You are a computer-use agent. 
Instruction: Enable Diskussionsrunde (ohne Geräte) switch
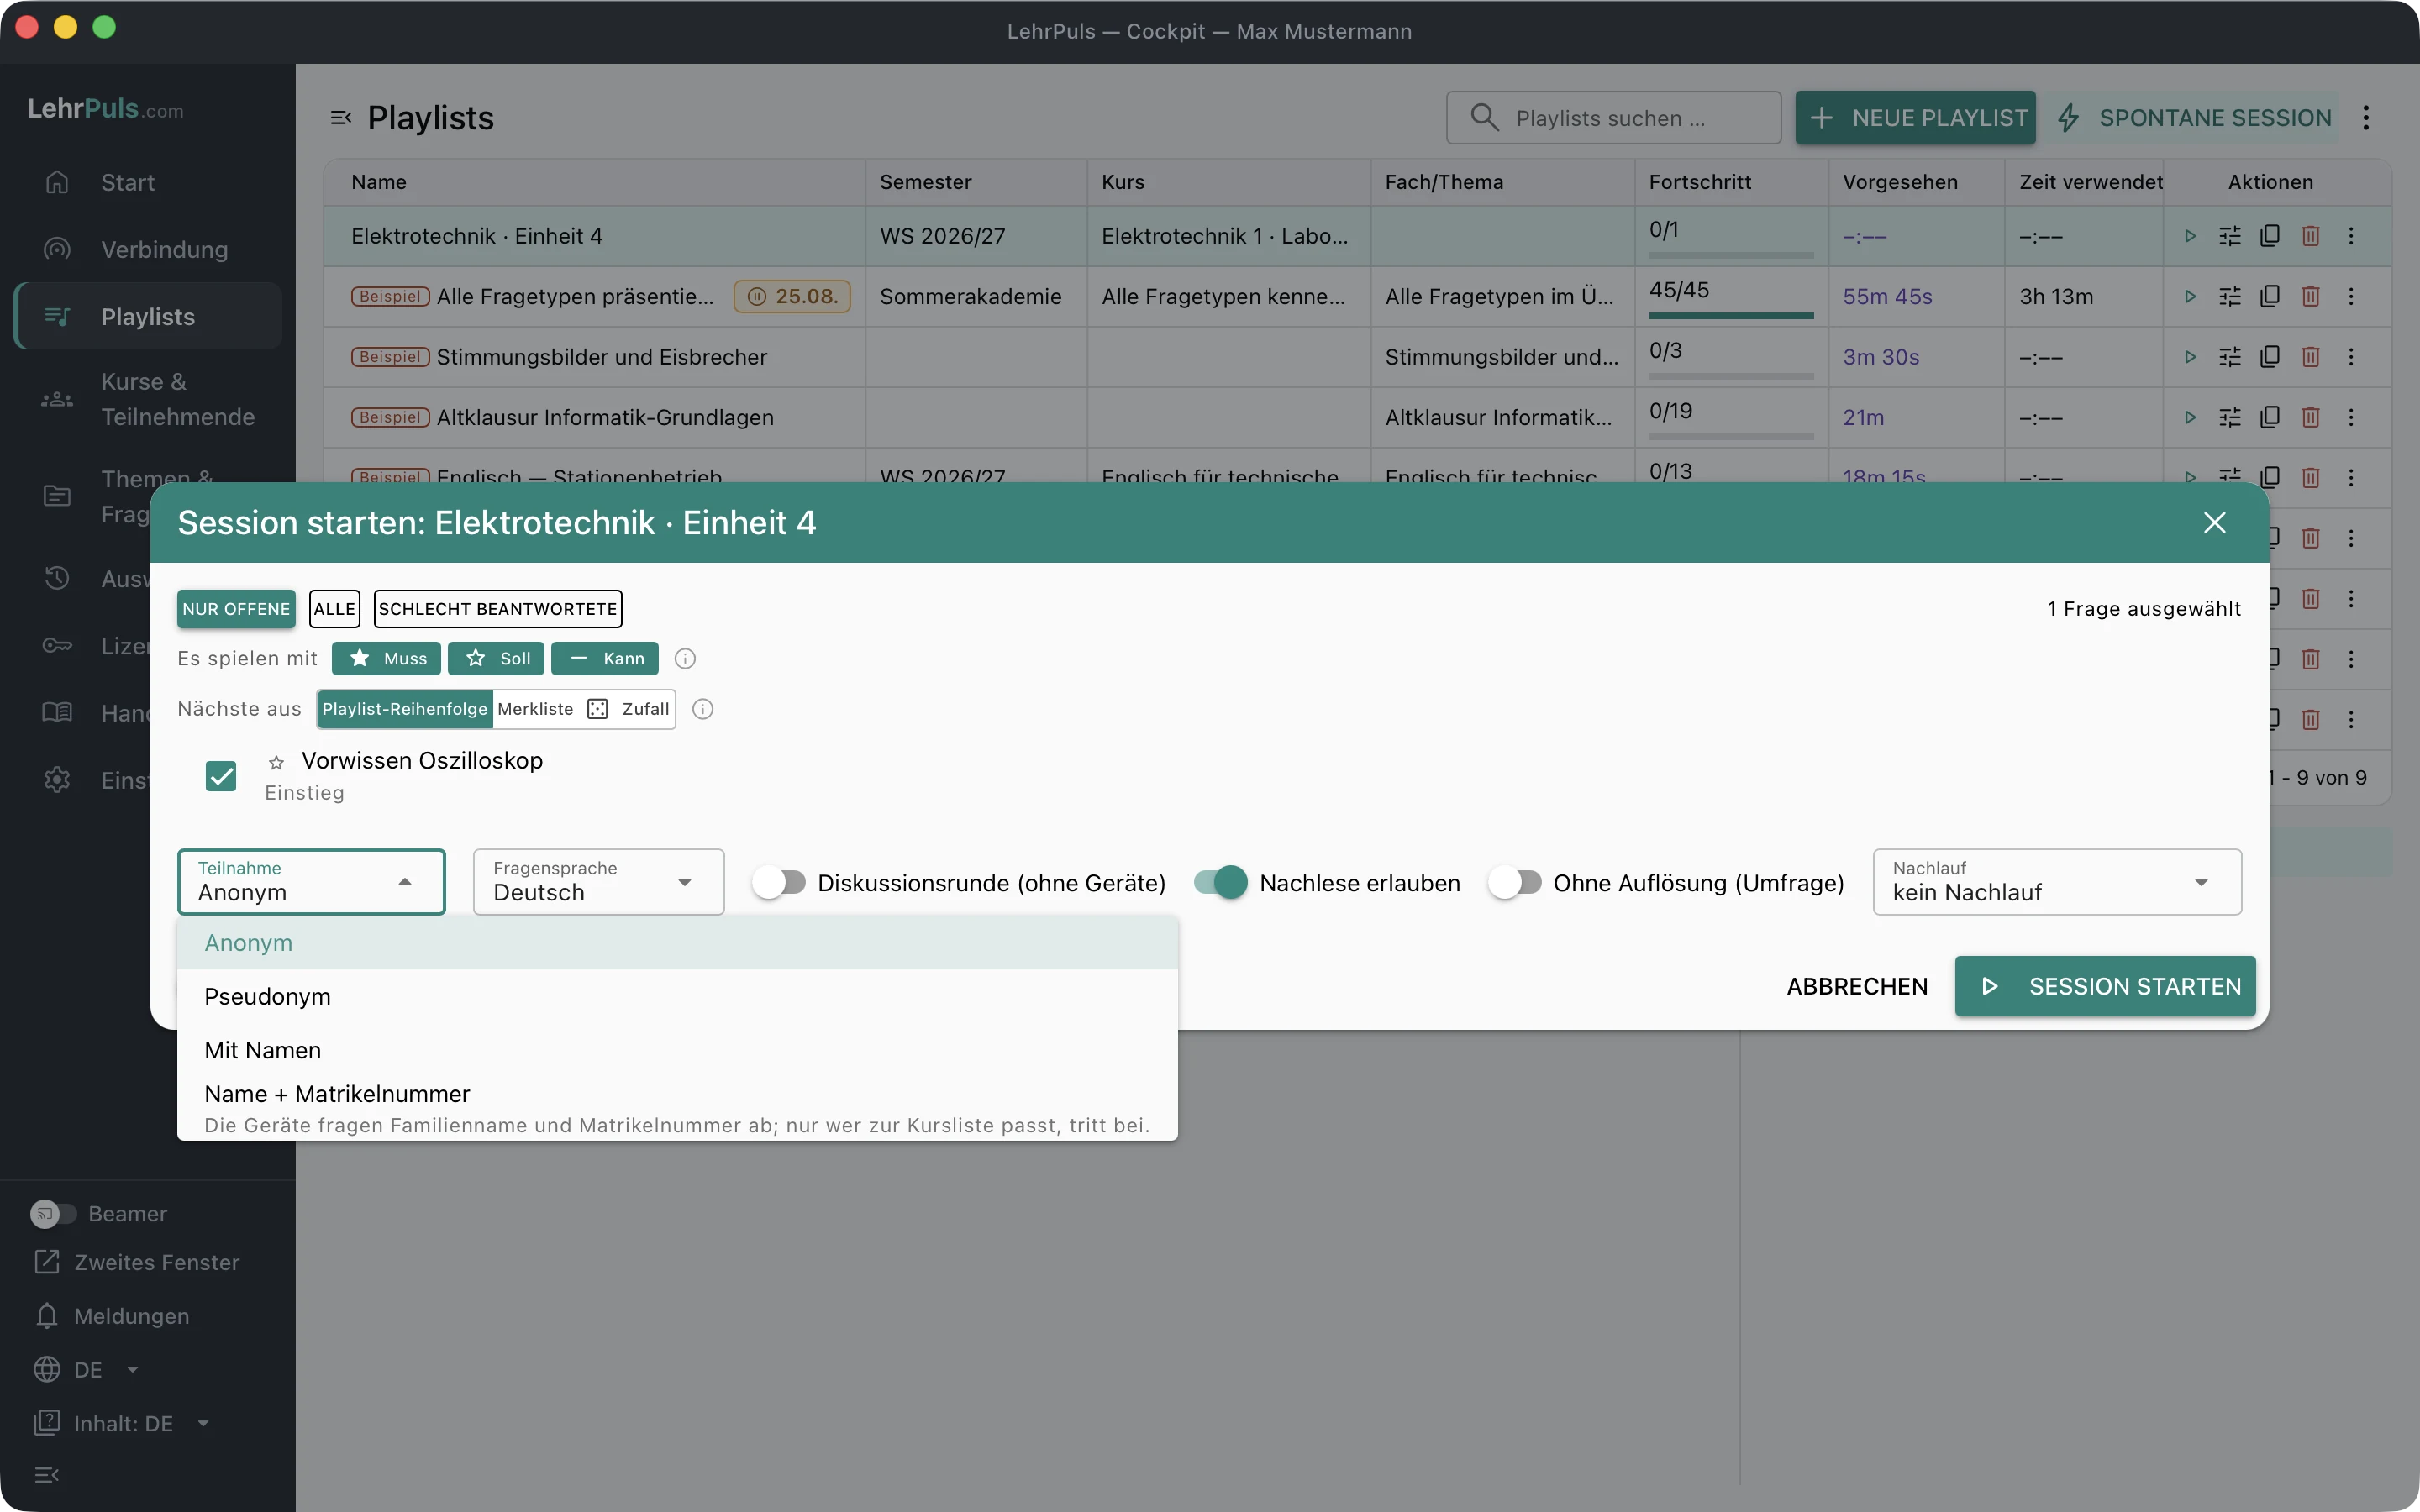tap(779, 882)
